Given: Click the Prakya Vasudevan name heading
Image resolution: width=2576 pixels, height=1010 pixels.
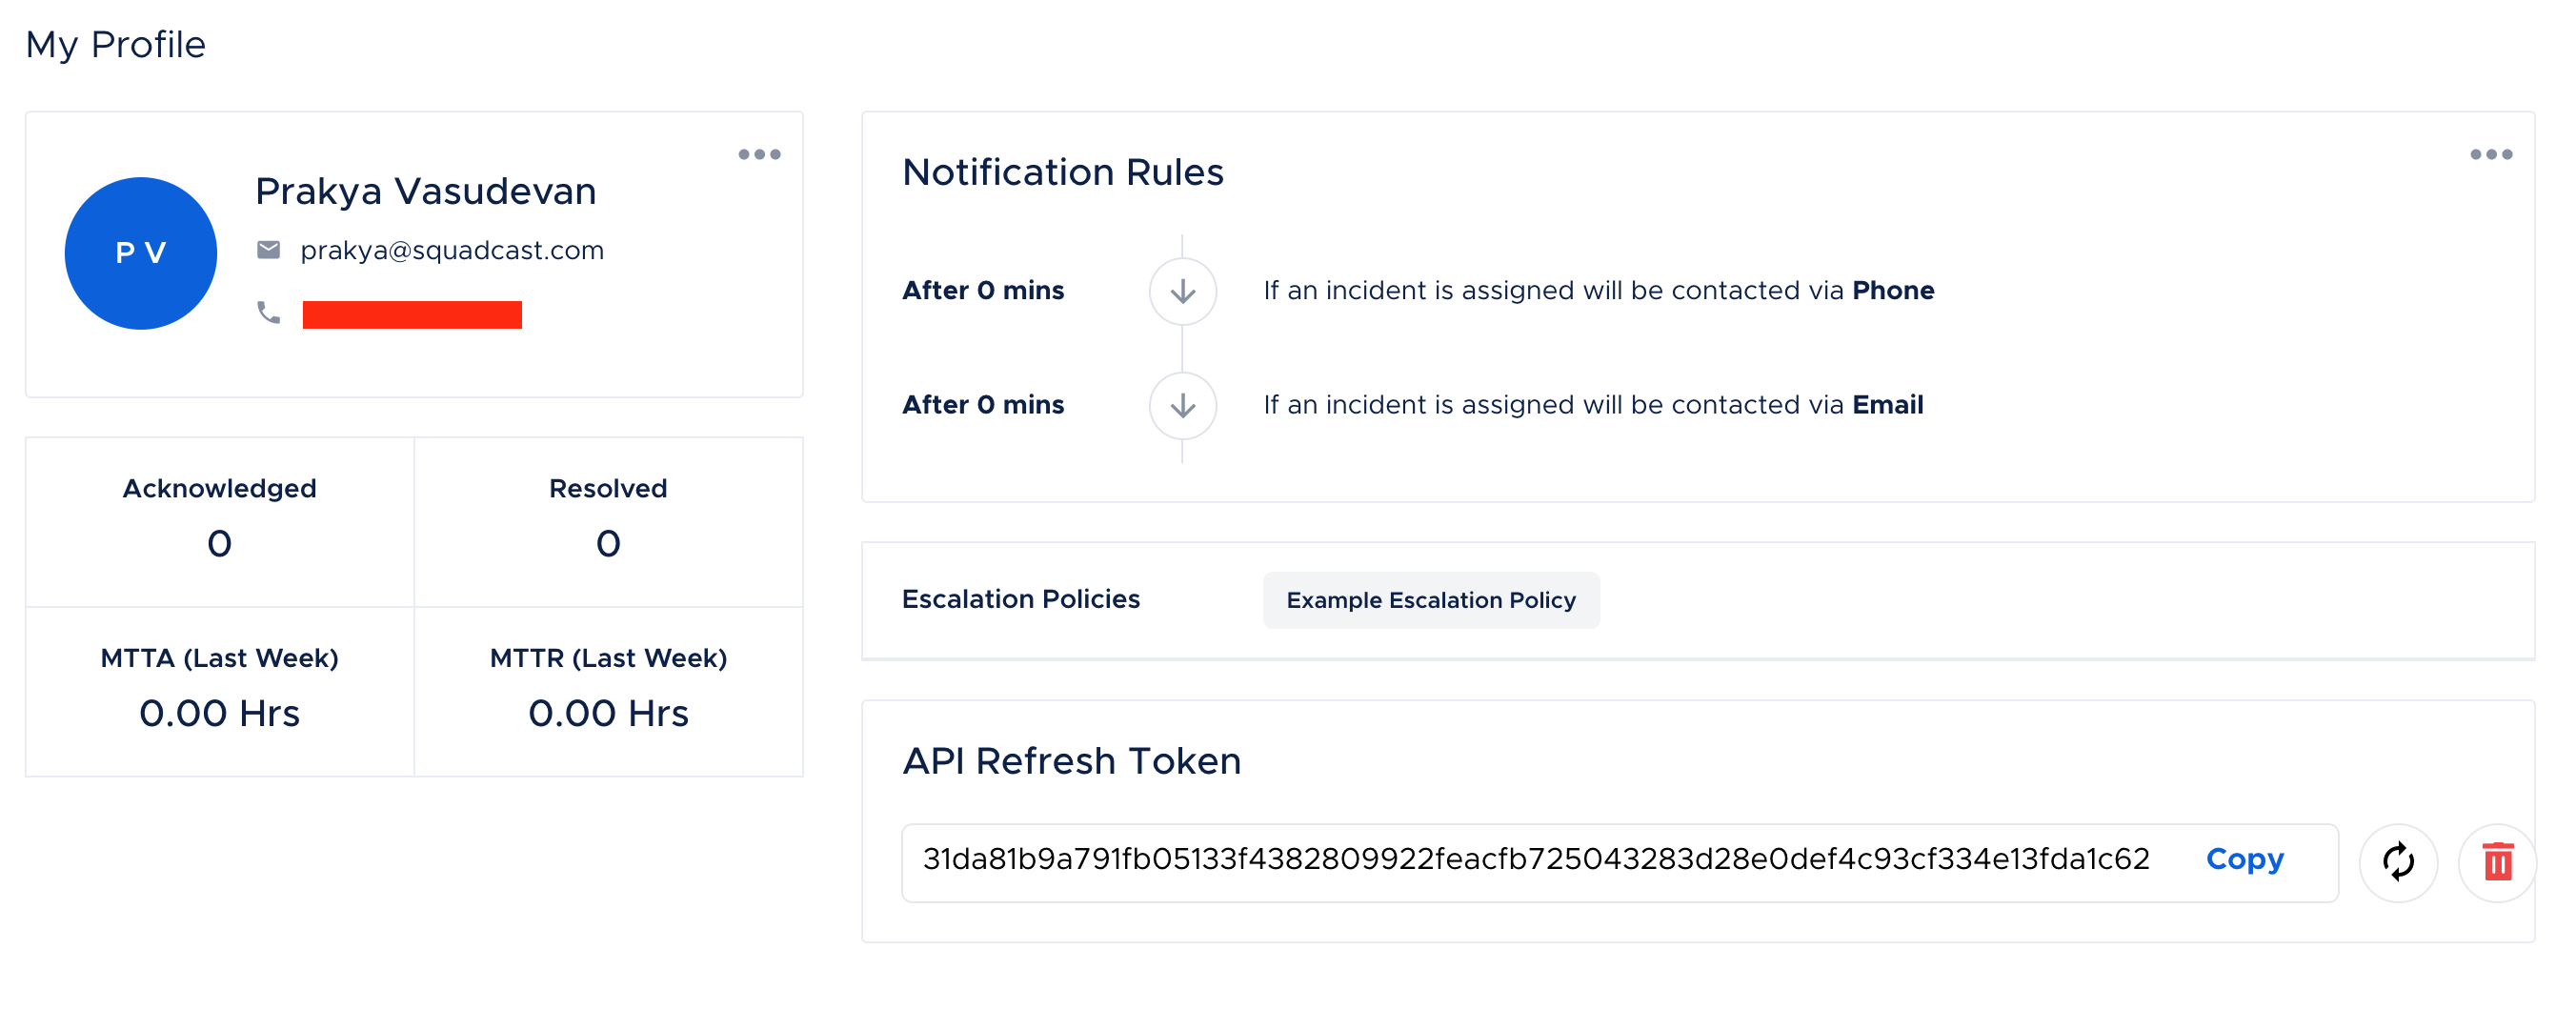Looking at the screenshot, I should click(x=426, y=191).
